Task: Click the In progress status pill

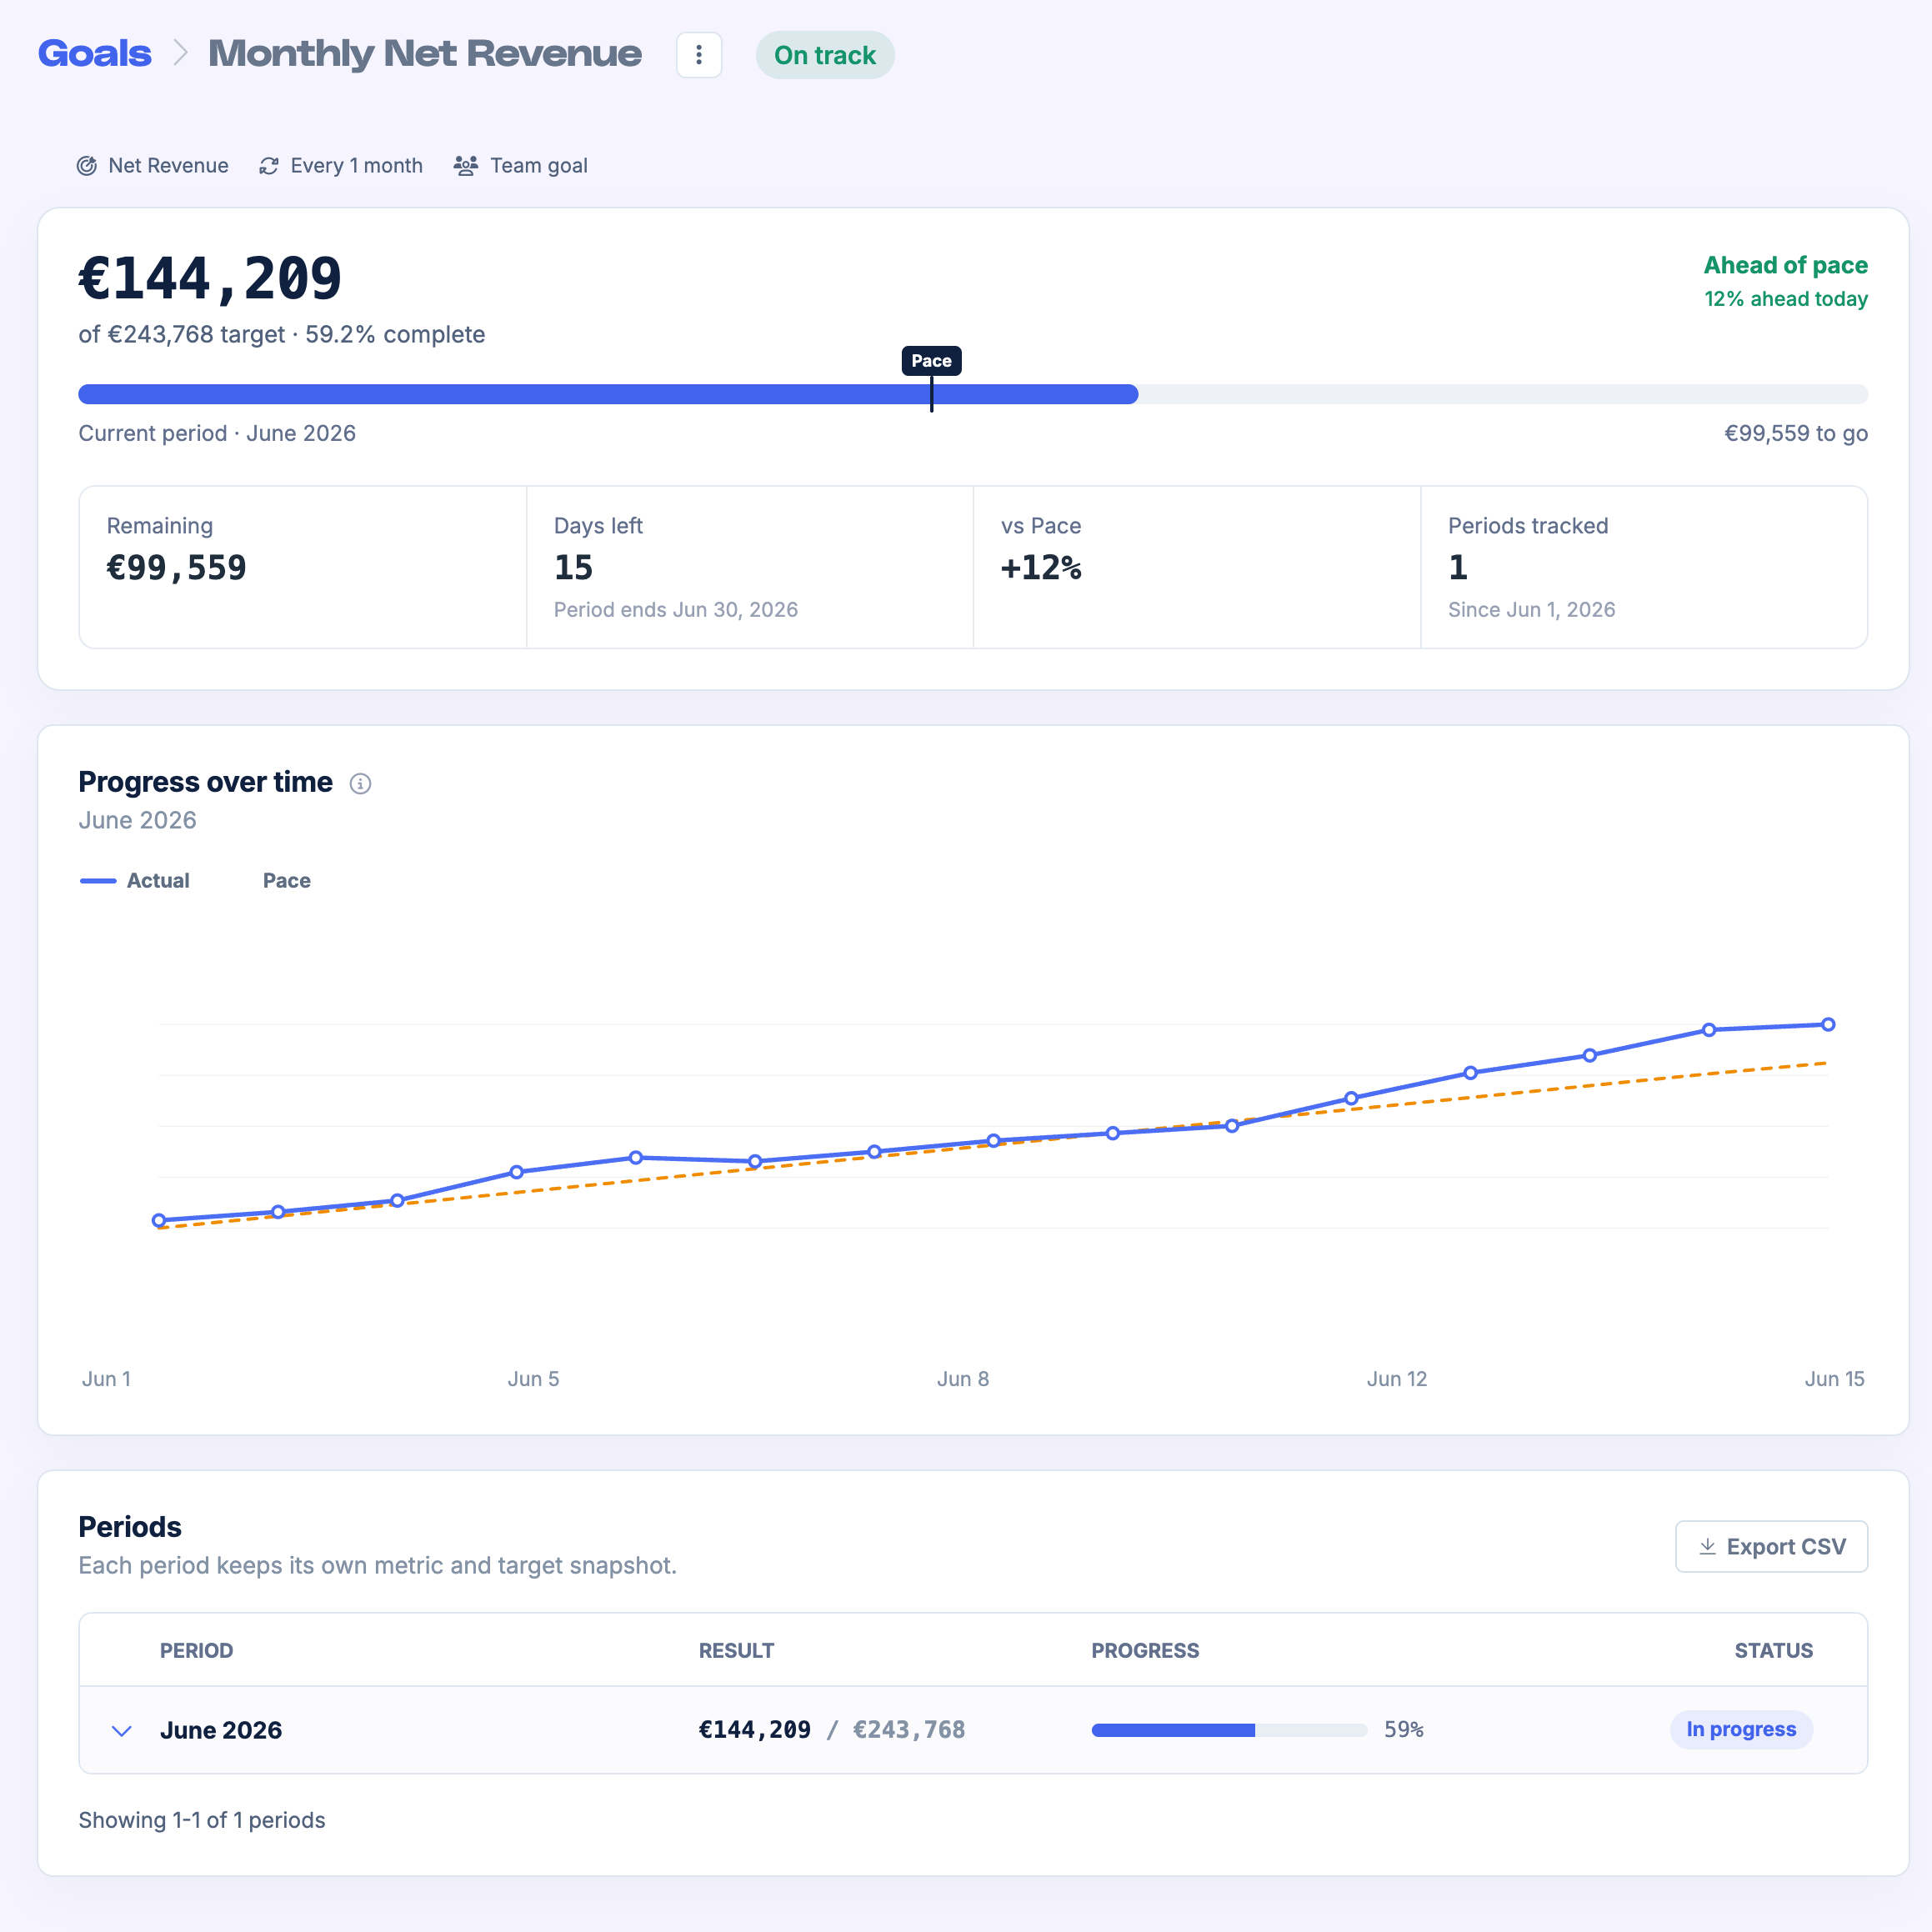Action: (x=1741, y=1730)
